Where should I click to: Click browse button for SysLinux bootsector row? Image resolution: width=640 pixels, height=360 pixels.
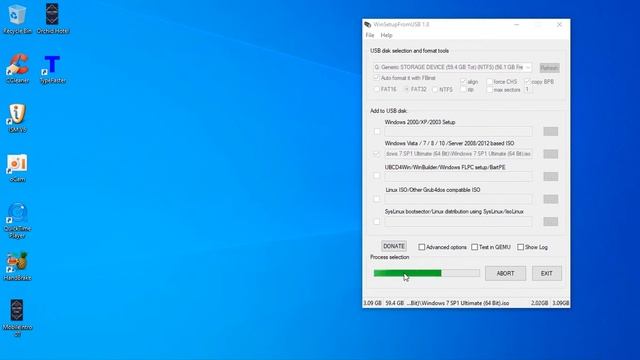(x=551, y=222)
